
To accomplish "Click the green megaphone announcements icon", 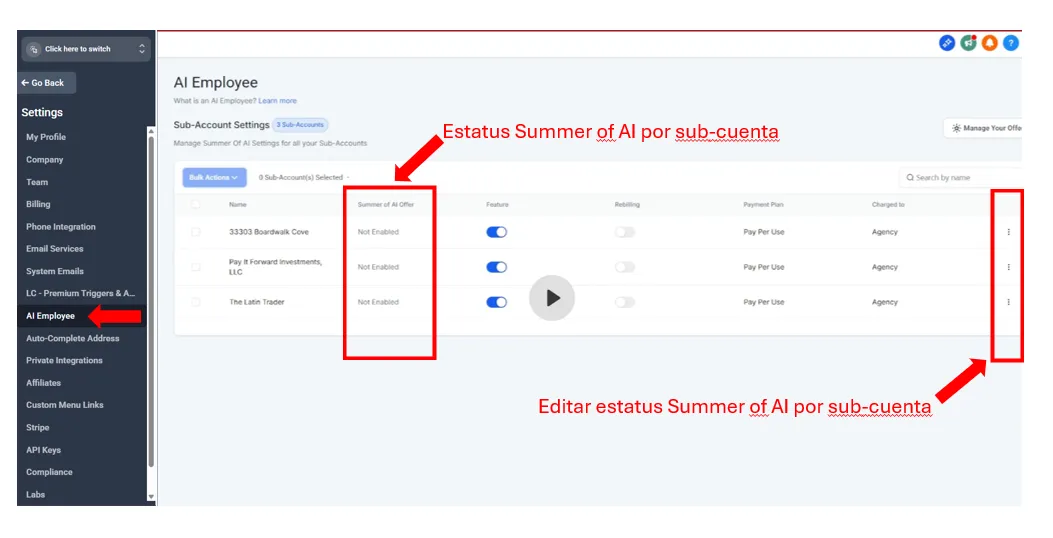I will [968, 43].
